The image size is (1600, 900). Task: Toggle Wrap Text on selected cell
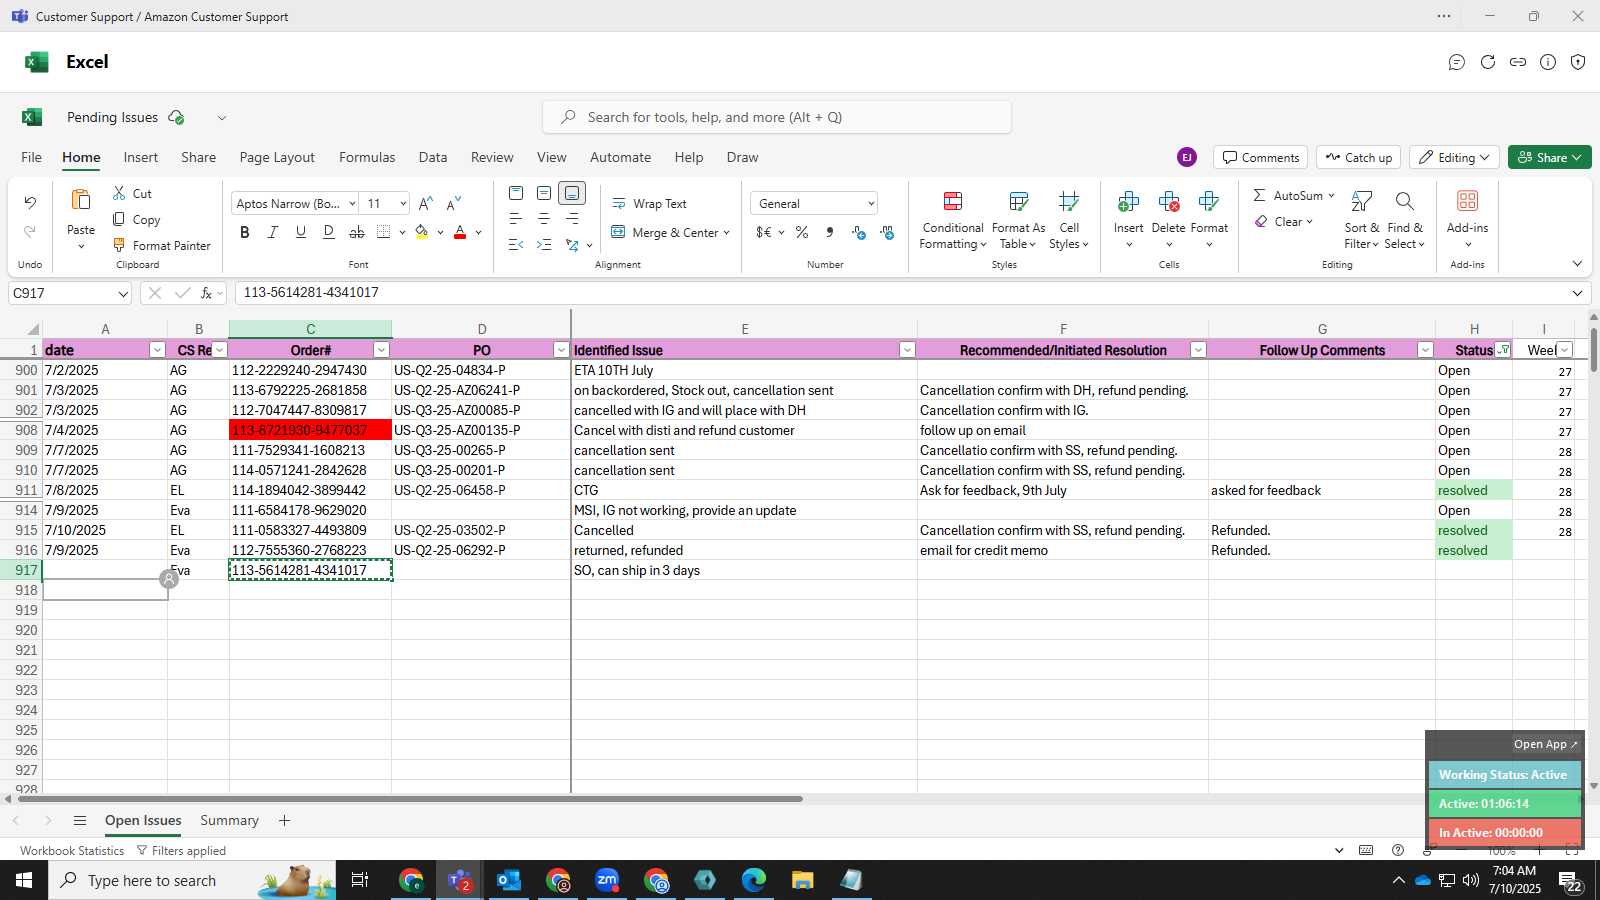(649, 203)
